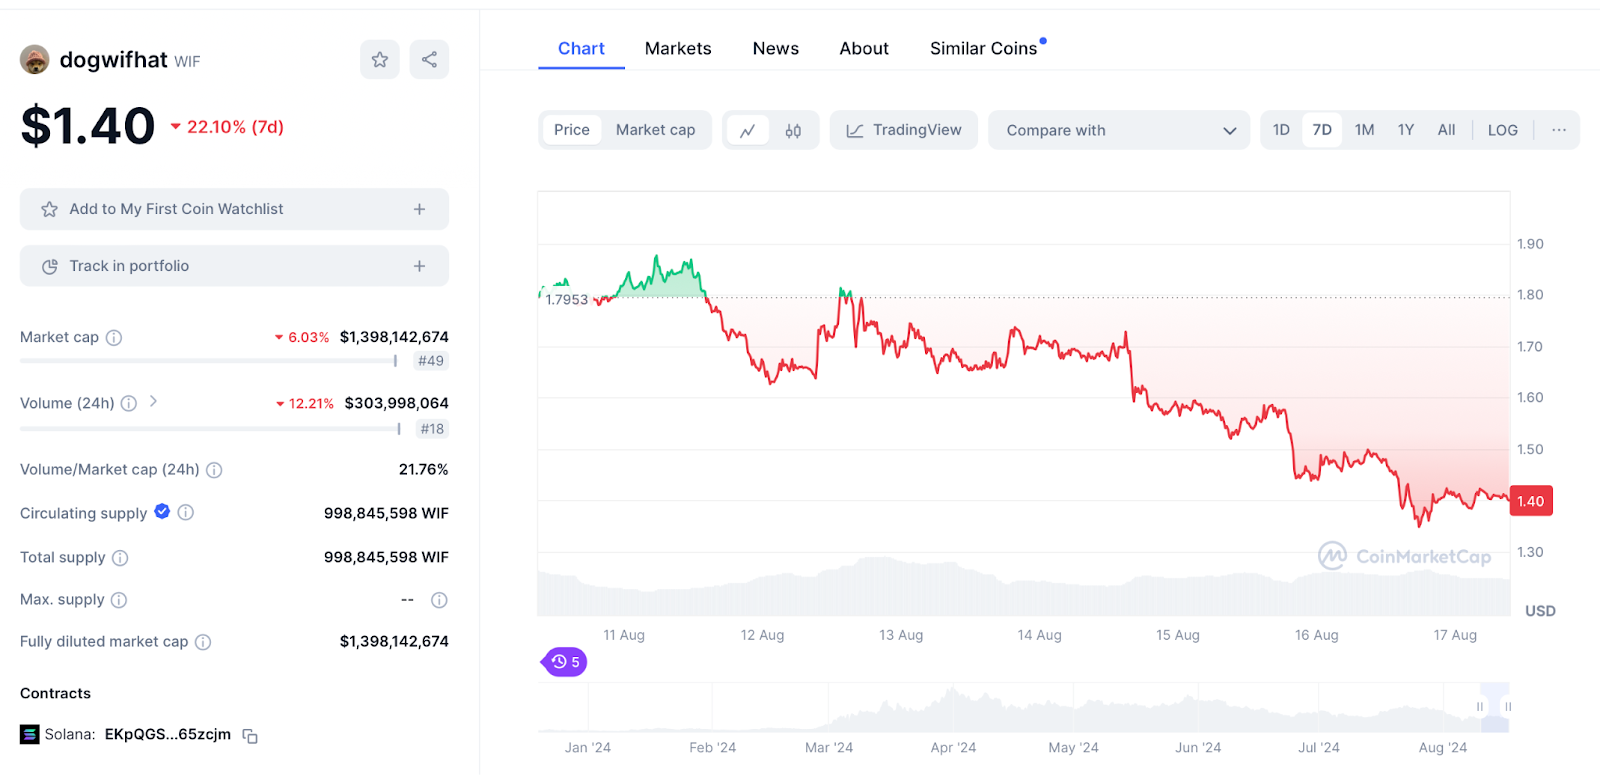Open the News tab
The width and height of the screenshot is (1600, 775).
tap(776, 48)
